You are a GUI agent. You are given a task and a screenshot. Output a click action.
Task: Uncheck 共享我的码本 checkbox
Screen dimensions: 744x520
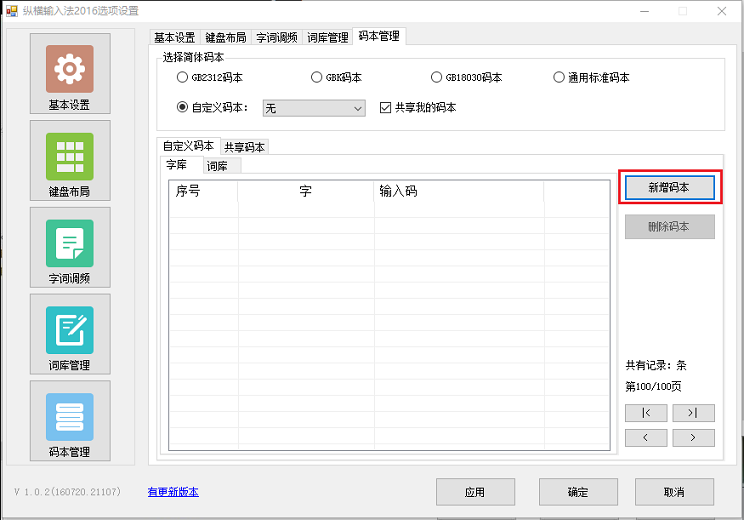[386, 108]
